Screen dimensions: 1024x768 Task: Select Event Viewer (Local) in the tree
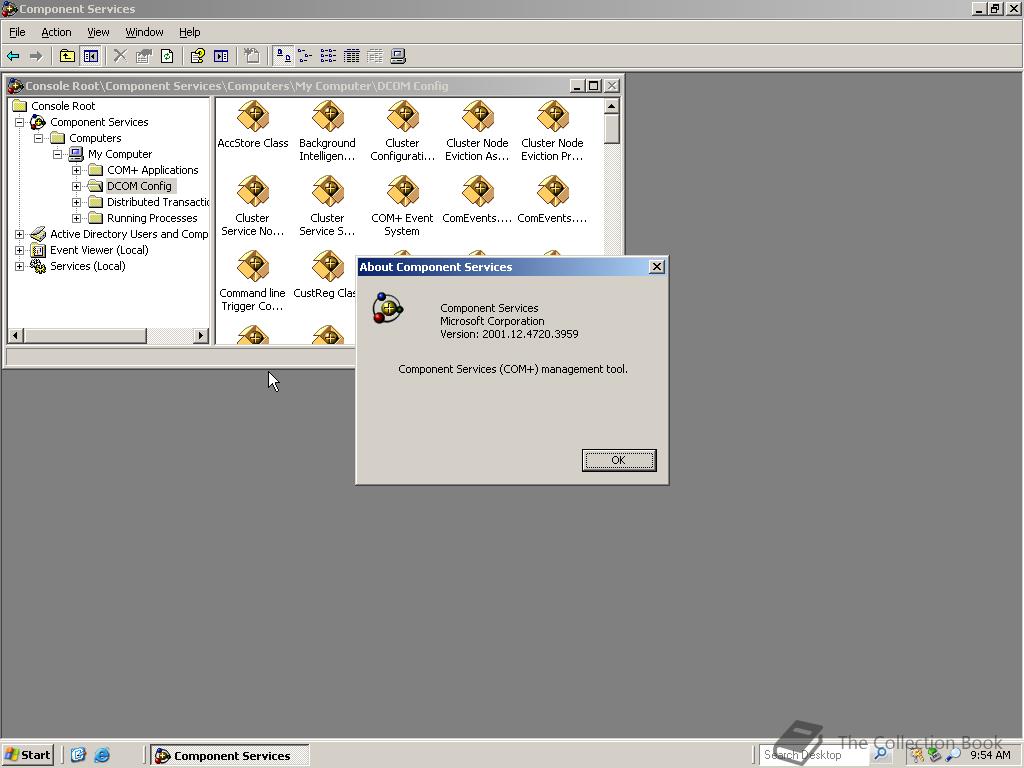click(99, 250)
